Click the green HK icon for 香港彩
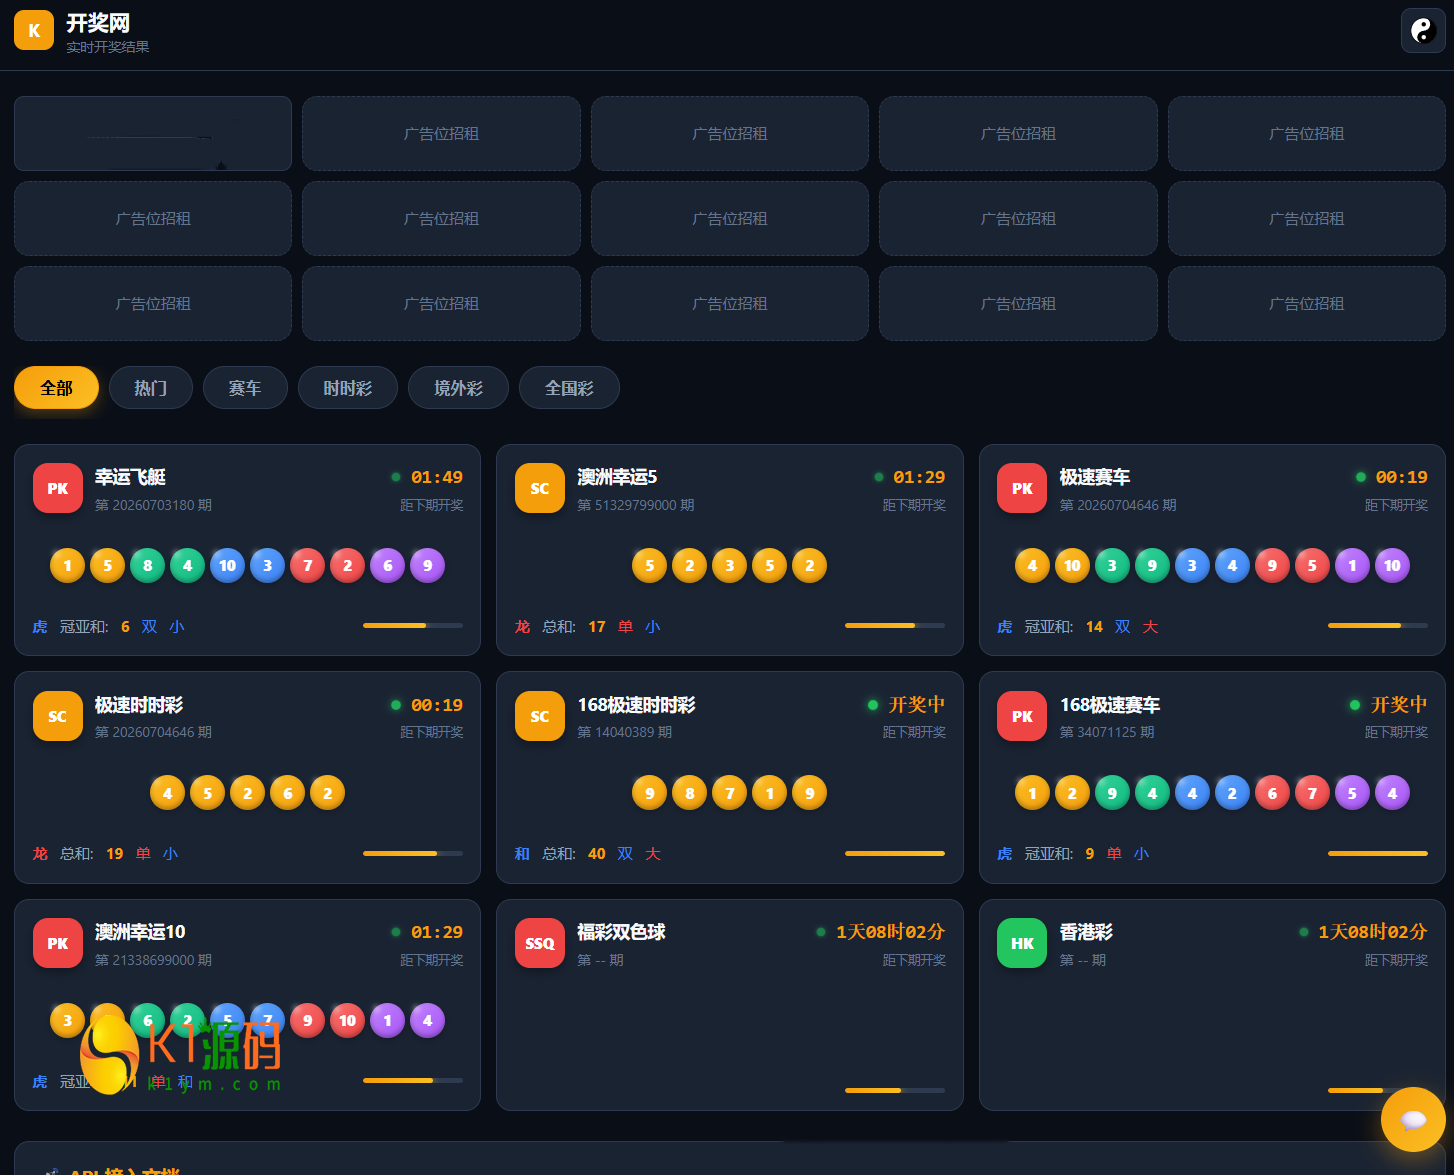The image size is (1454, 1175). [1022, 943]
